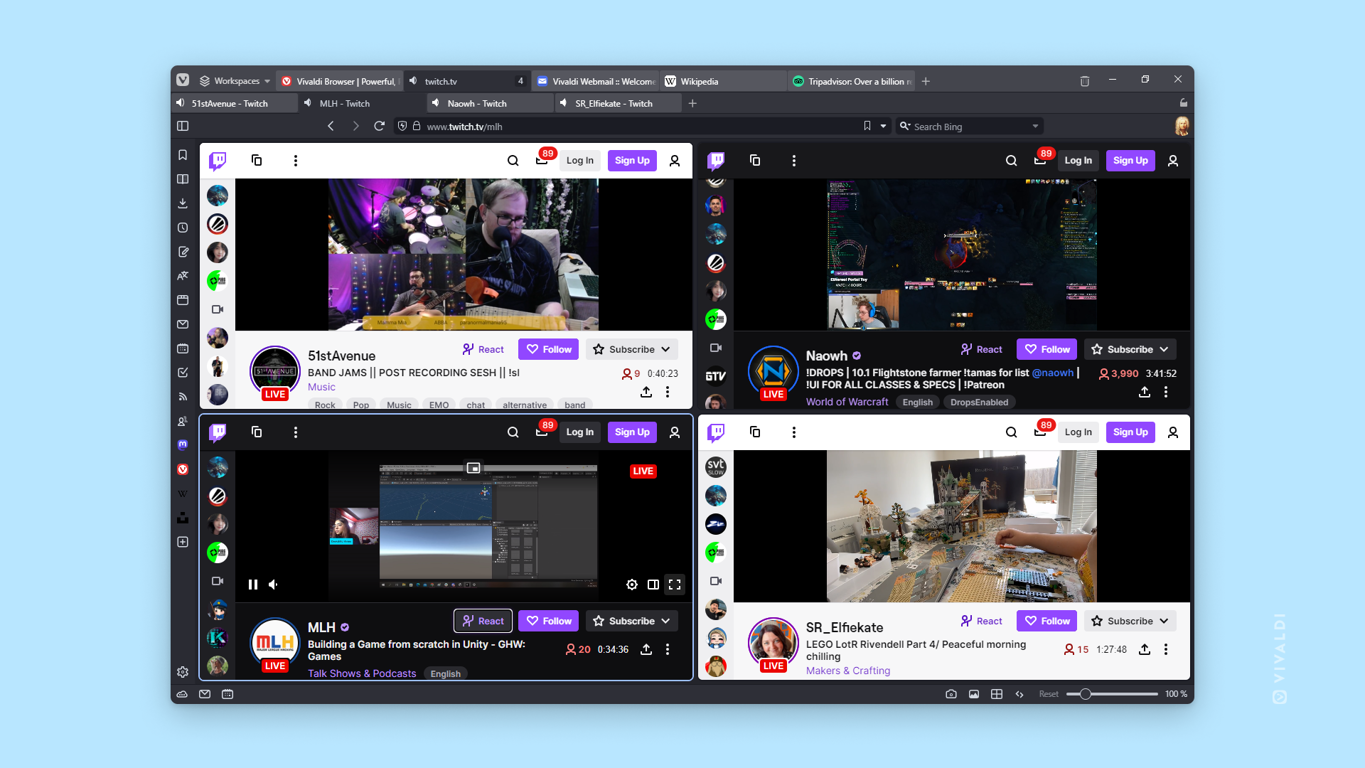Open the Downloads panel
Screen dimensions: 1365x768
point(183,203)
